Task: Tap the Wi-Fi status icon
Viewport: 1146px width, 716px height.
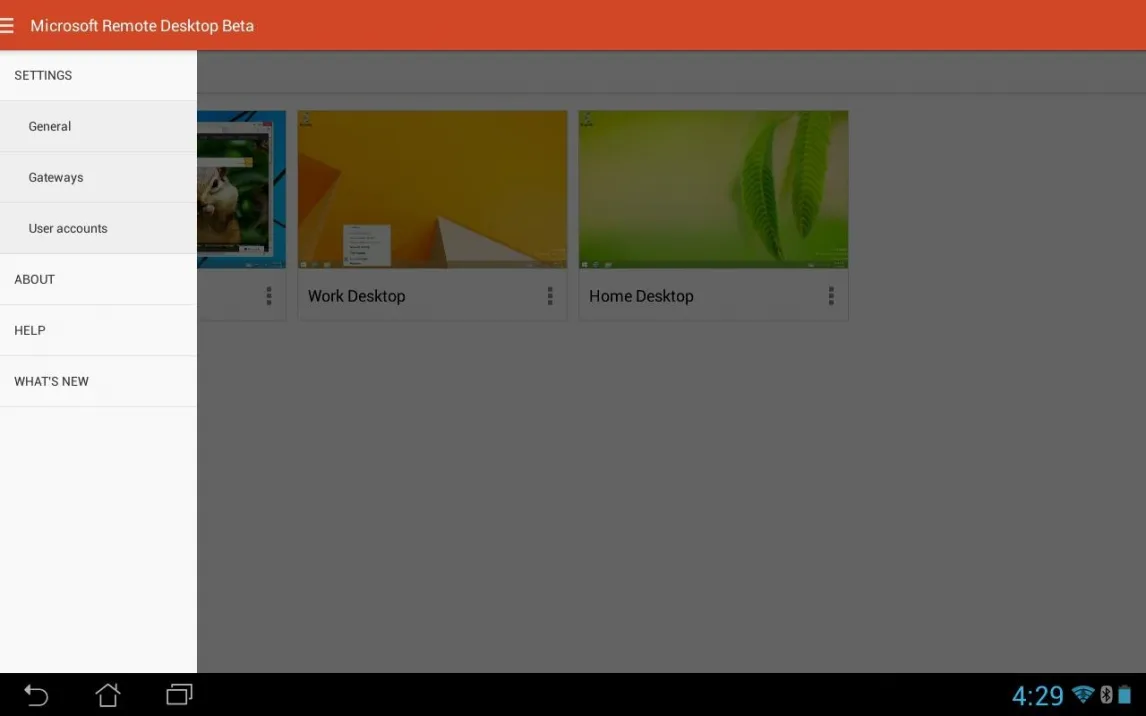Action: pos(1082,694)
